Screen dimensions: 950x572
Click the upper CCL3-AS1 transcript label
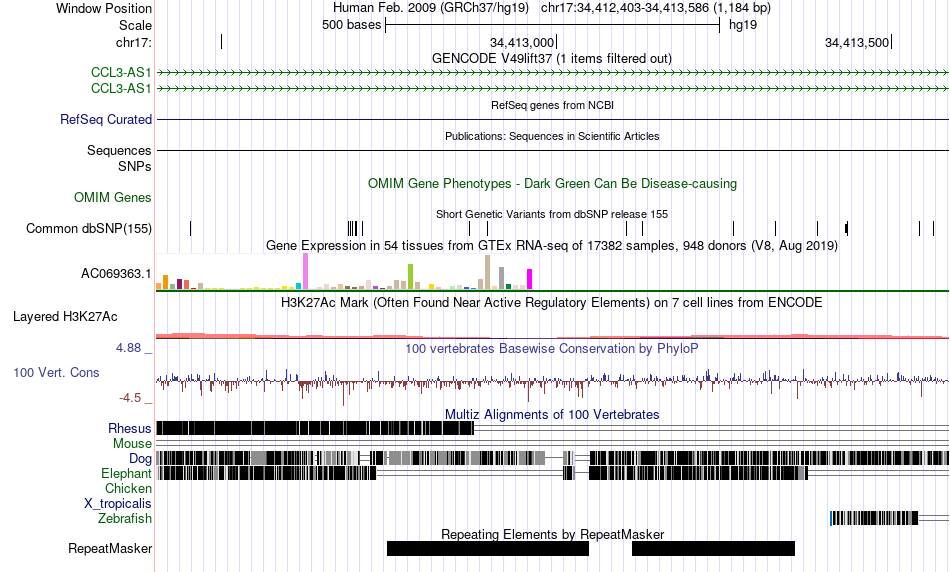121,73
